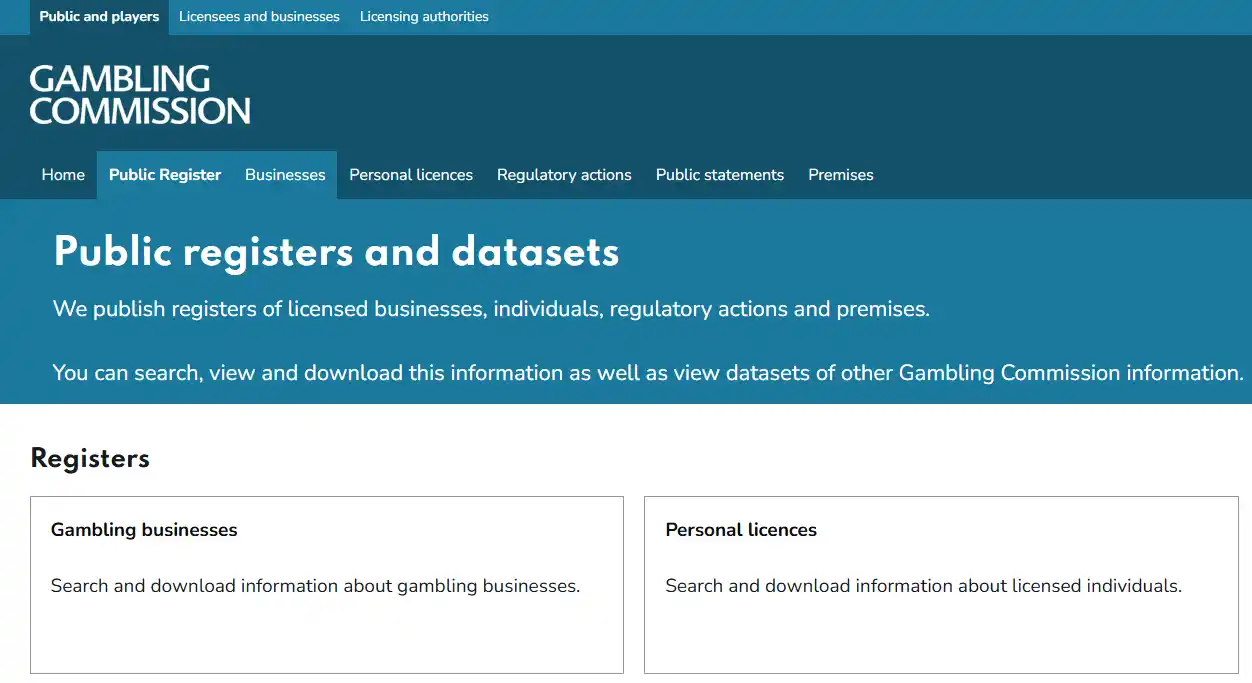The image size is (1252, 683).
Task: Open the Personal licences register card
Action: [x=941, y=585]
